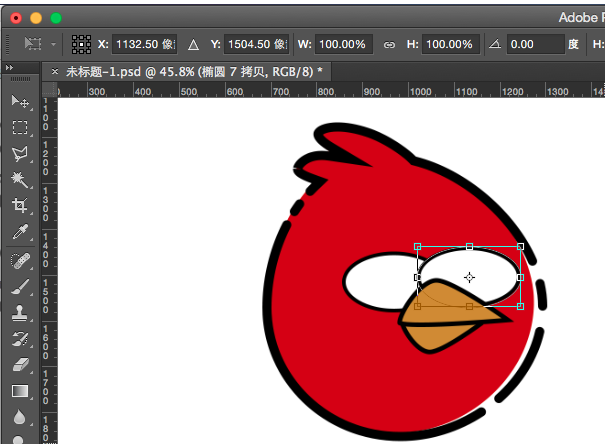
Task: Select the Spot Healing Brush tool
Action: pos(20,261)
